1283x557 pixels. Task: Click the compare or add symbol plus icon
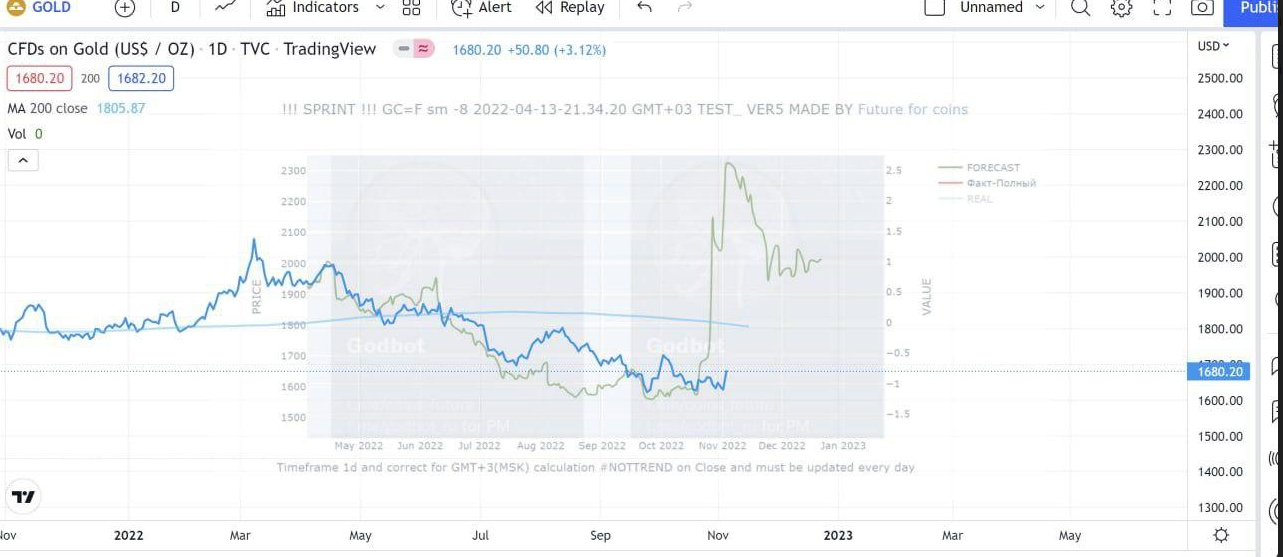pyautogui.click(x=124, y=8)
